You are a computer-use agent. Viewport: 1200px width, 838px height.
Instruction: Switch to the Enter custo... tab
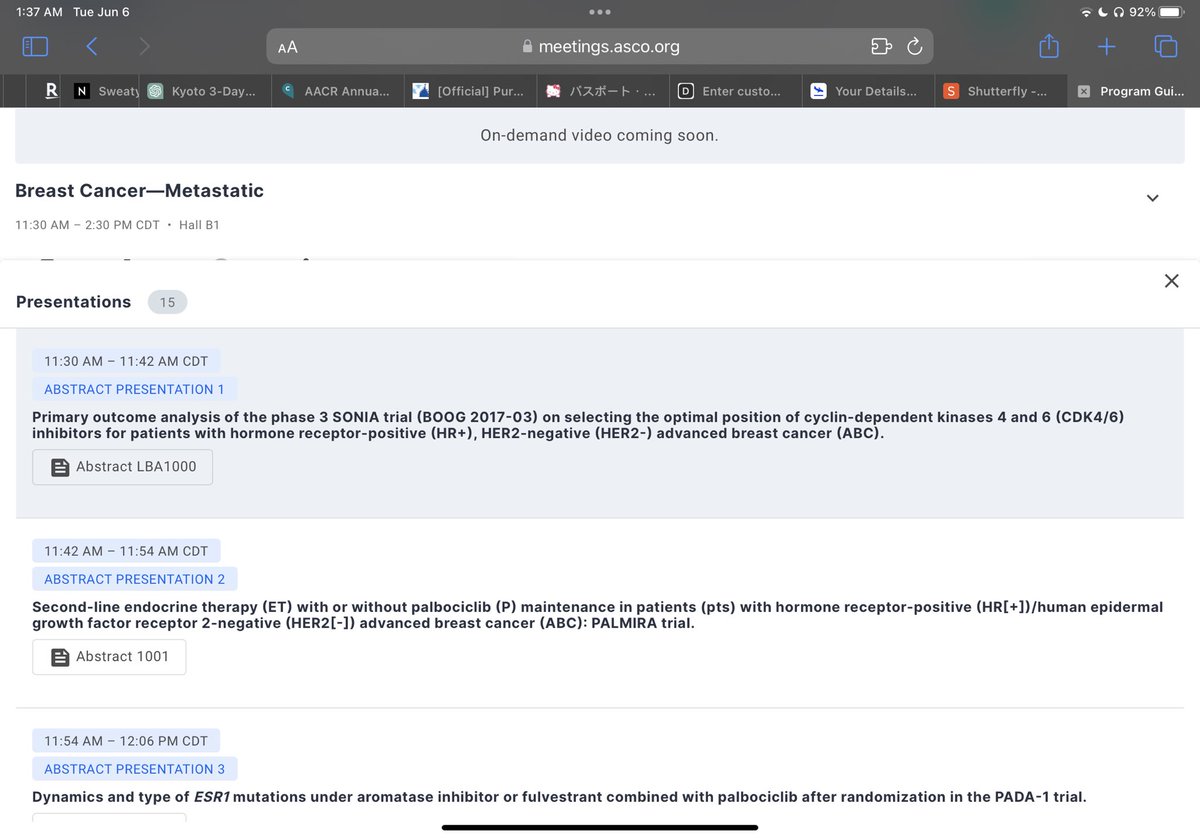pos(734,91)
